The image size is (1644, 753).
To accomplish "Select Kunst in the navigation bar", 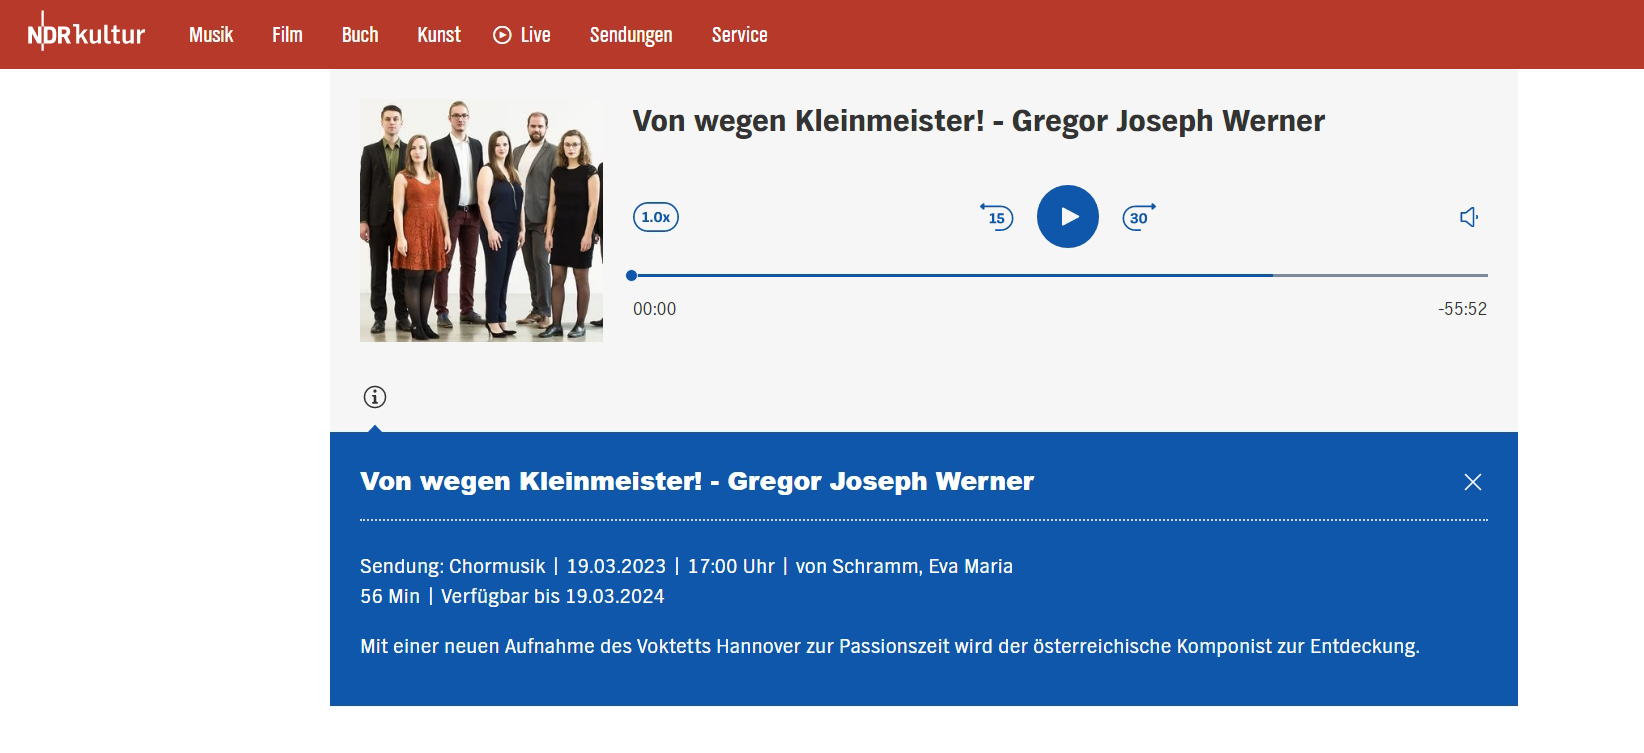I will click(439, 35).
